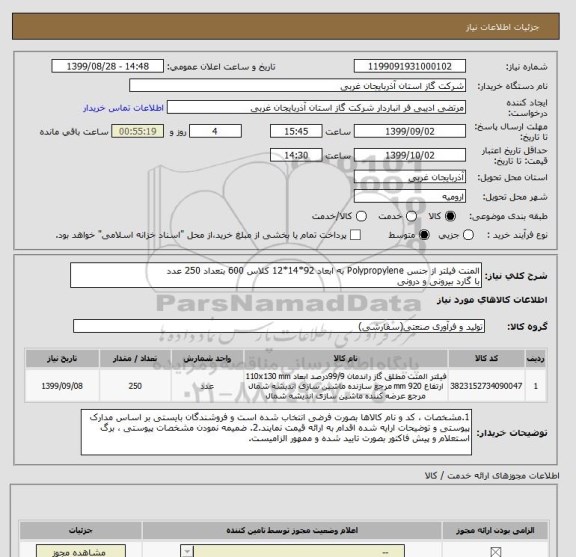Click اطلاعات مجوزهای ارائه خدمت / کالا heading
The width and height of the screenshot is (576, 557).
click(492, 476)
